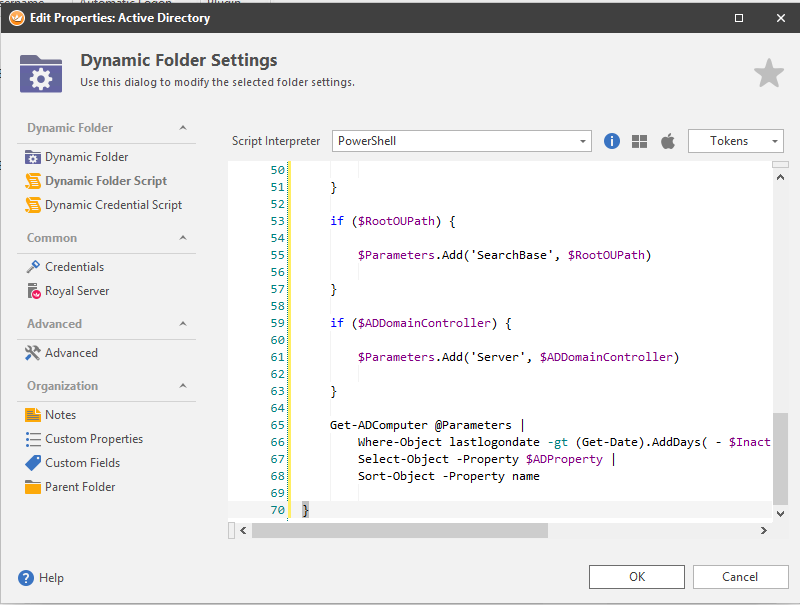Collapse the Dynamic Folder section
The height and width of the screenshot is (605, 800).
tap(183, 128)
